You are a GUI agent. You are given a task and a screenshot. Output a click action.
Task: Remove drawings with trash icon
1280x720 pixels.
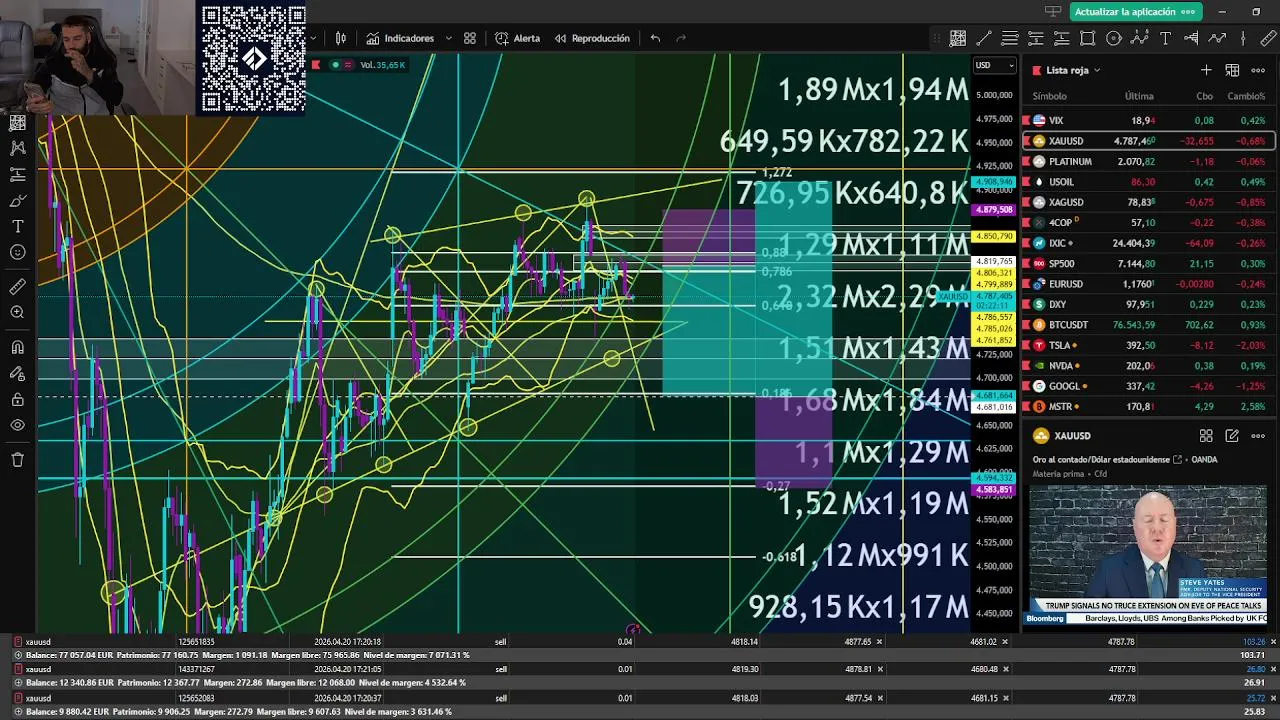click(17, 460)
